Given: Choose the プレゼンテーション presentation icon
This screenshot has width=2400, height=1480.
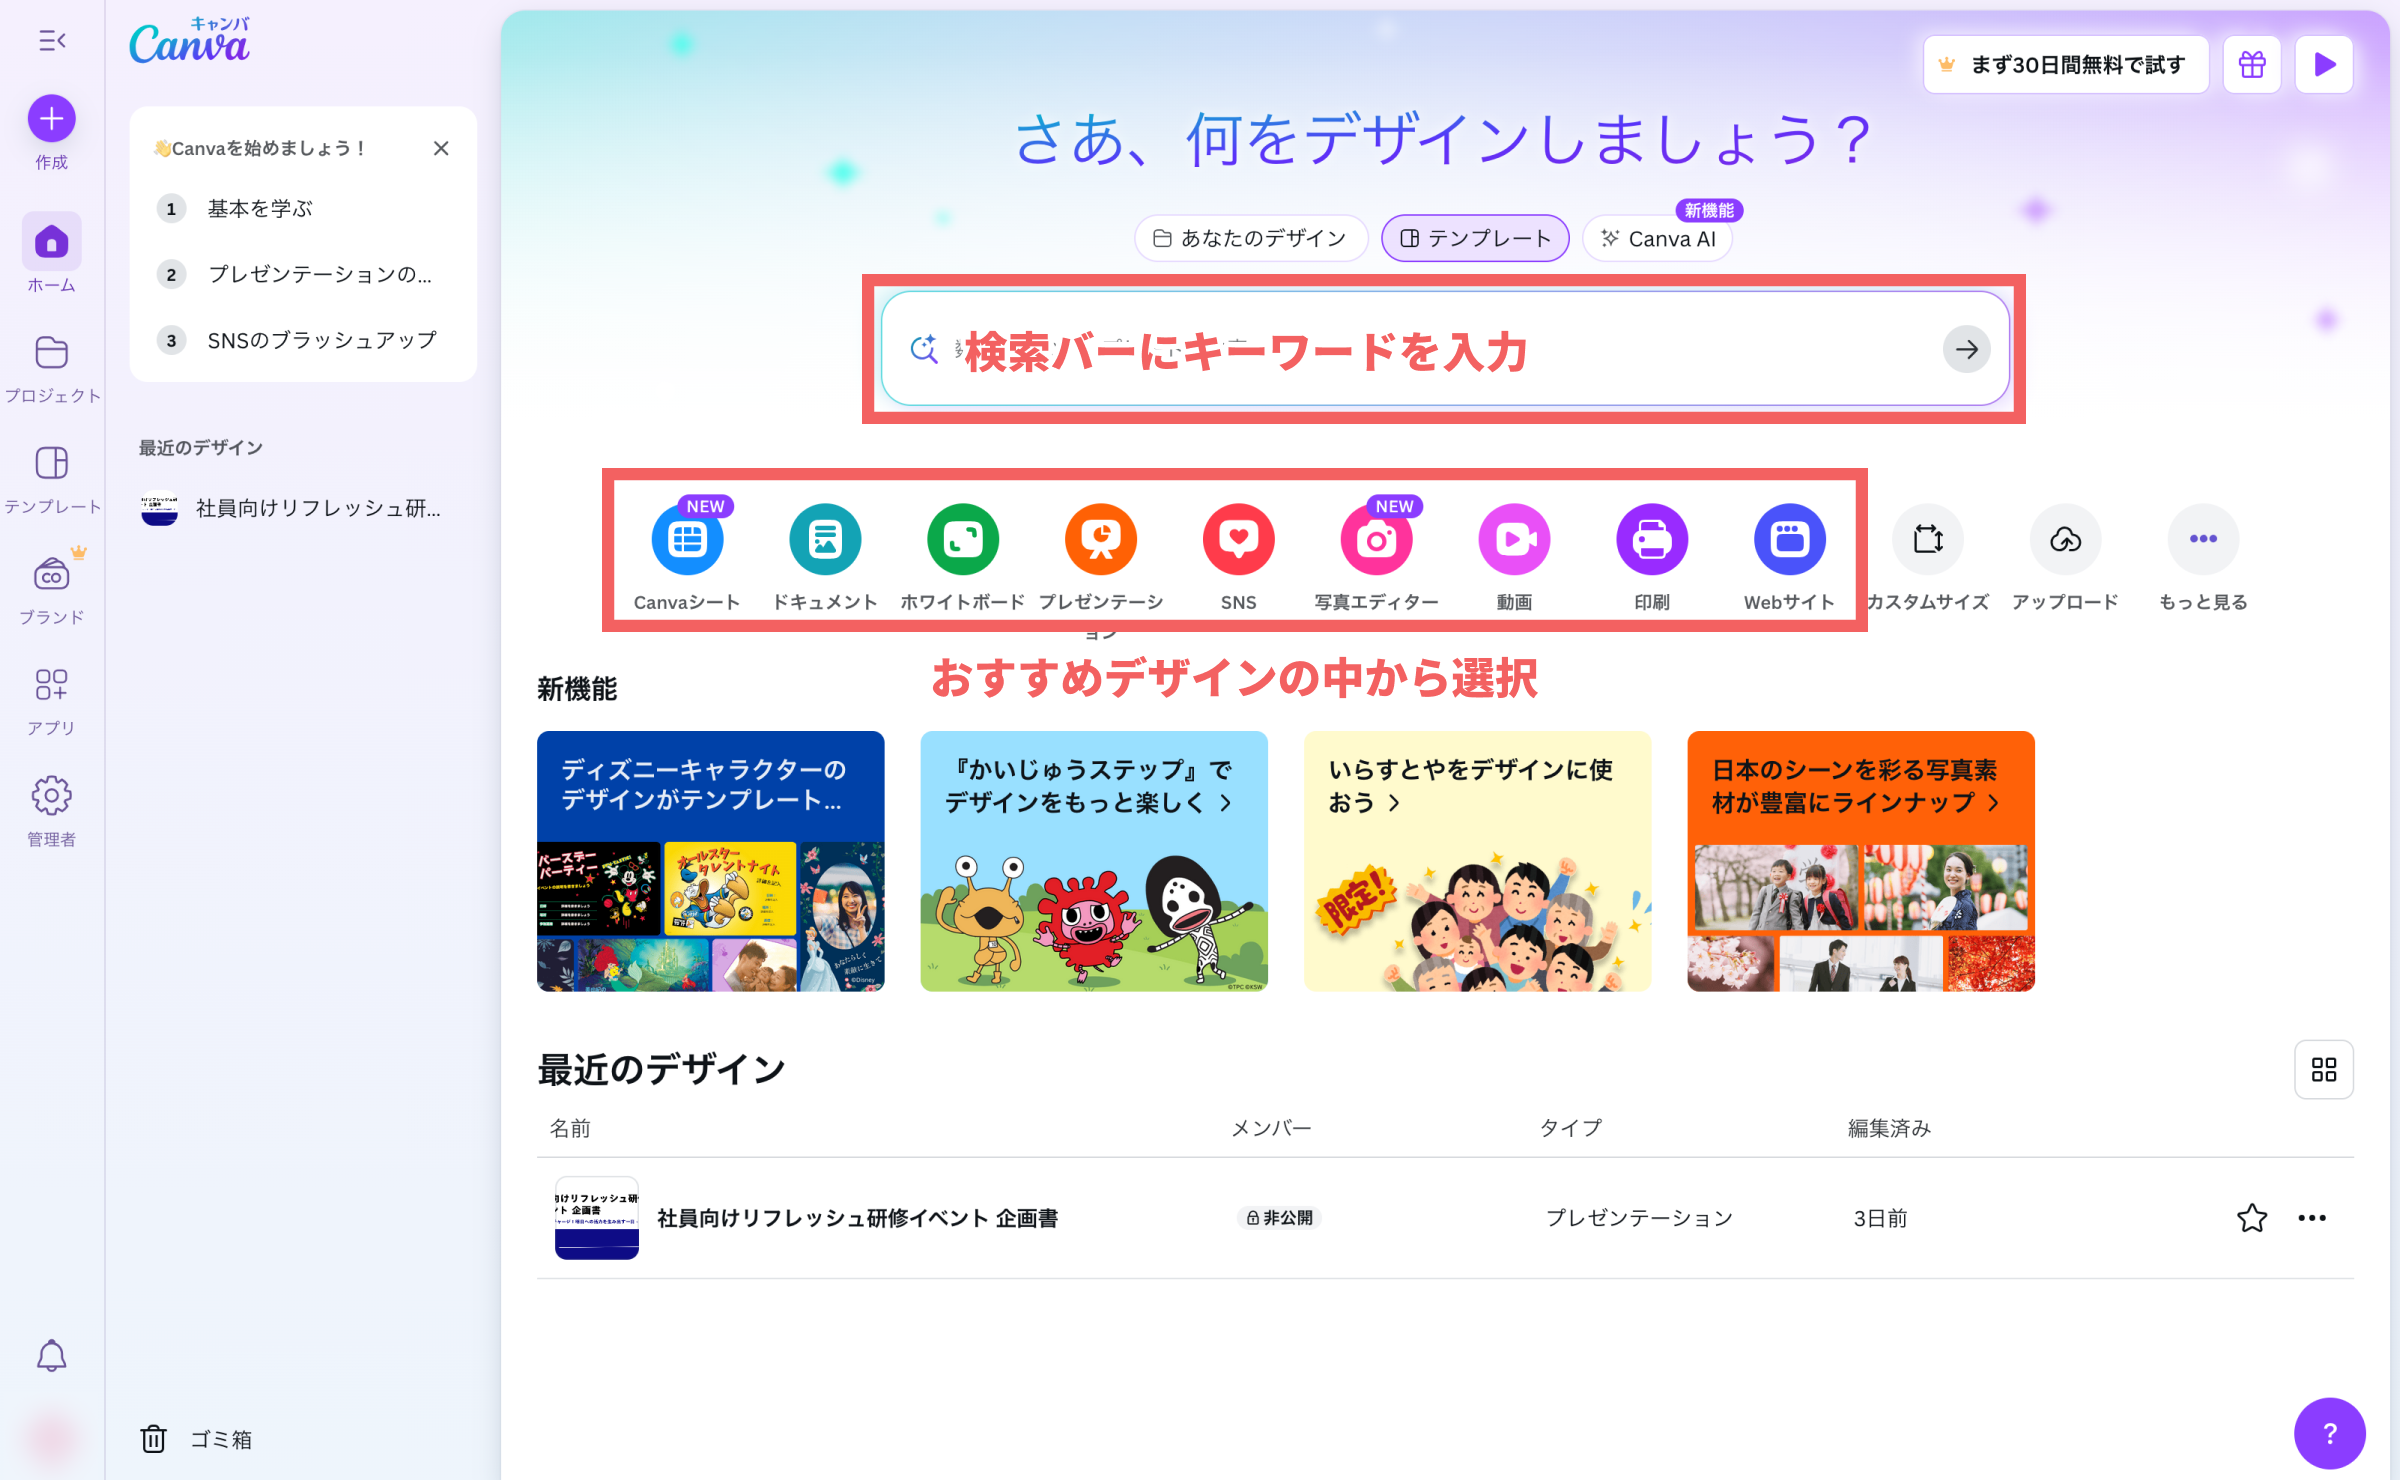Looking at the screenshot, I should pos(1101,539).
